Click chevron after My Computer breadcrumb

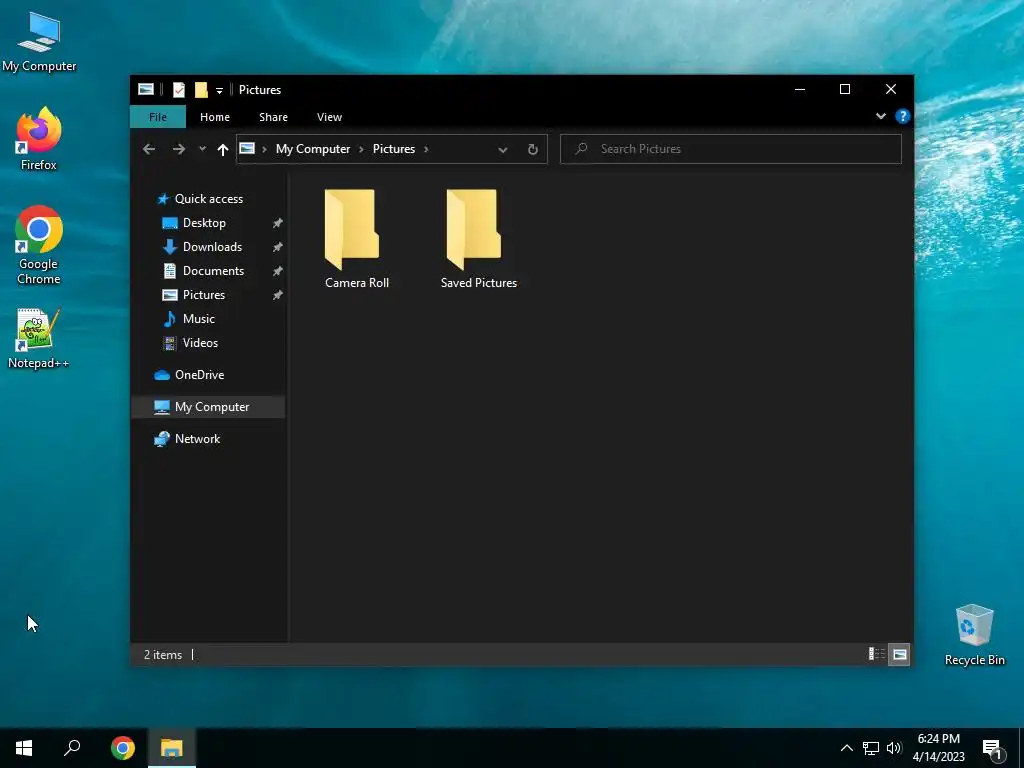pos(361,149)
